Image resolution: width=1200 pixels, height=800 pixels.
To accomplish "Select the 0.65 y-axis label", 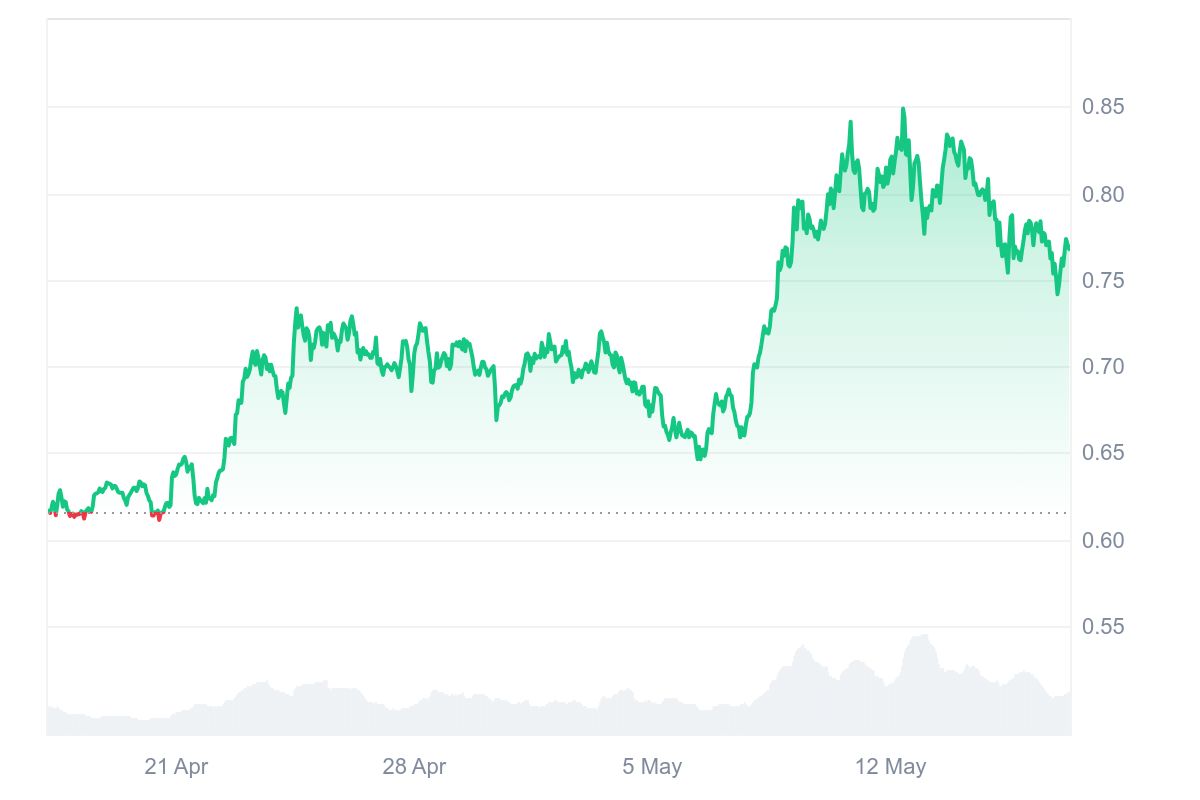I will [1103, 453].
